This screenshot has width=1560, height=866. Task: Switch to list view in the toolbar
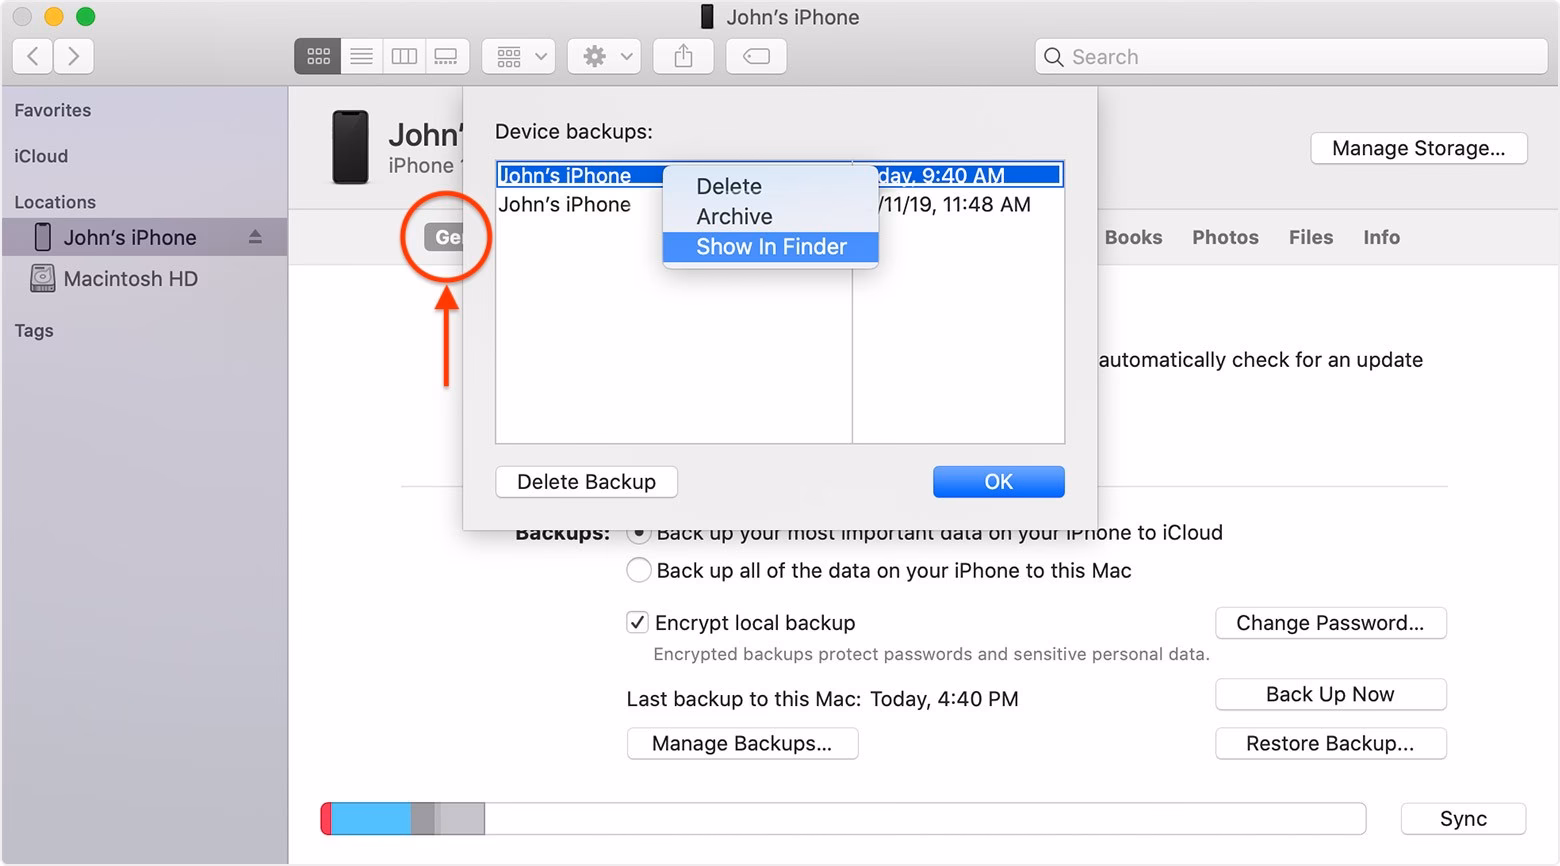361,56
